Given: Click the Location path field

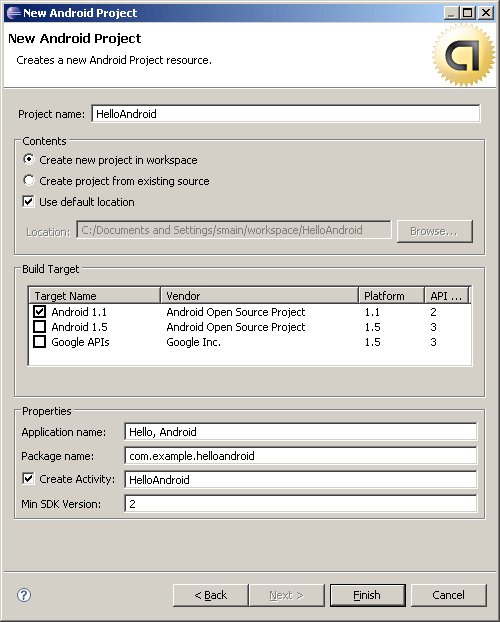Looking at the screenshot, I should (234, 230).
